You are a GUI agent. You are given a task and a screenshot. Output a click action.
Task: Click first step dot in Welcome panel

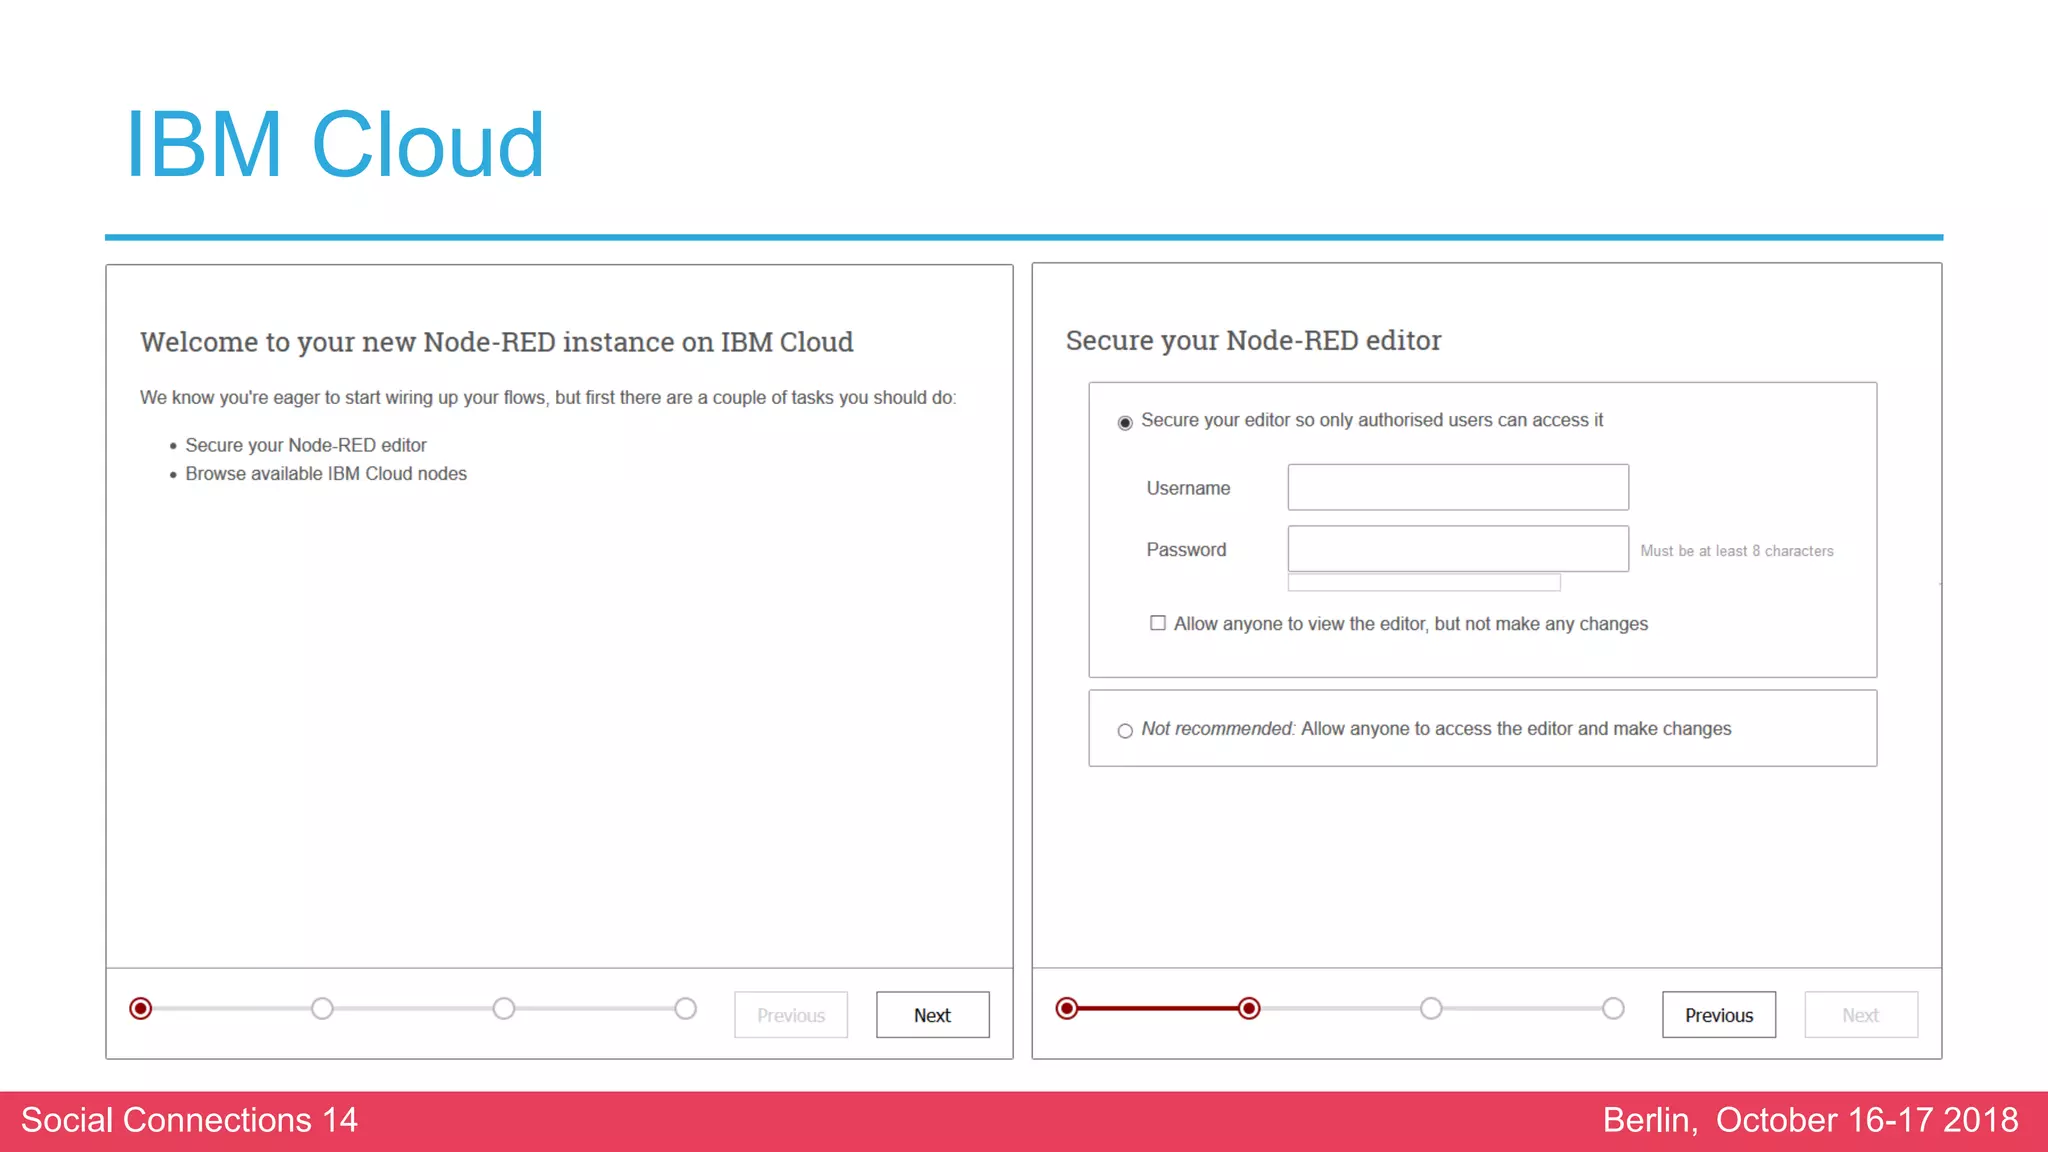pyautogui.click(x=141, y=1008)
